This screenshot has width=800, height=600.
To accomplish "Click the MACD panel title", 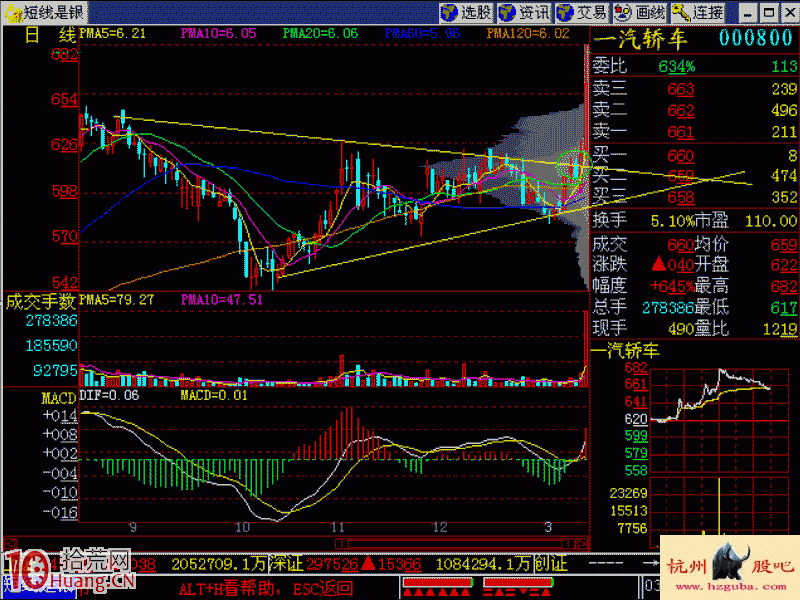I will (x=59, y=398).
